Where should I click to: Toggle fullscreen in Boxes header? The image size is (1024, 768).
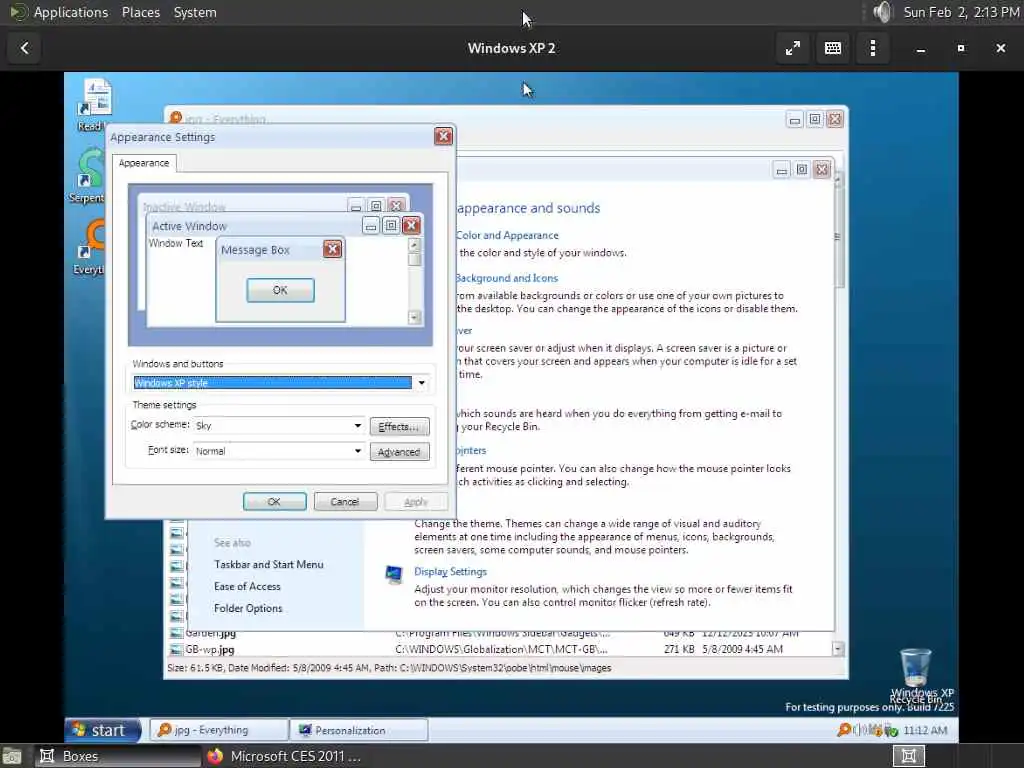pyautogui.click(x=792, y=48)
